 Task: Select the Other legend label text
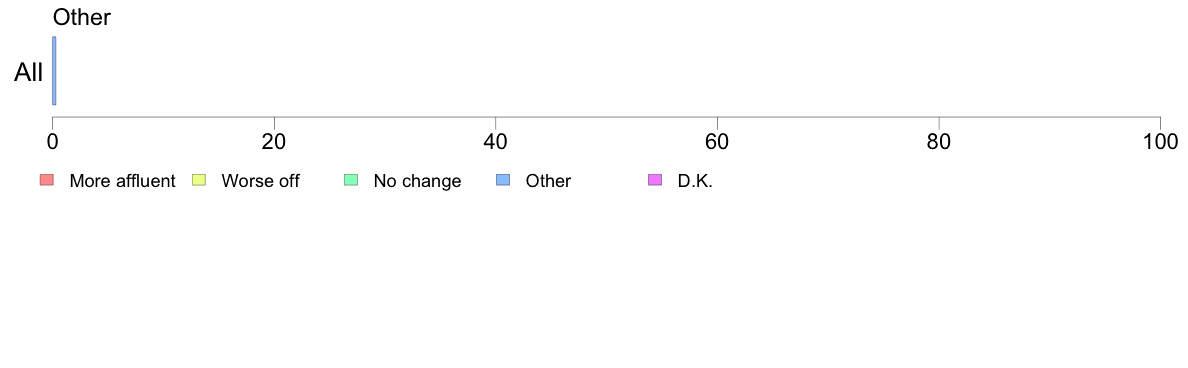point(549,181)
